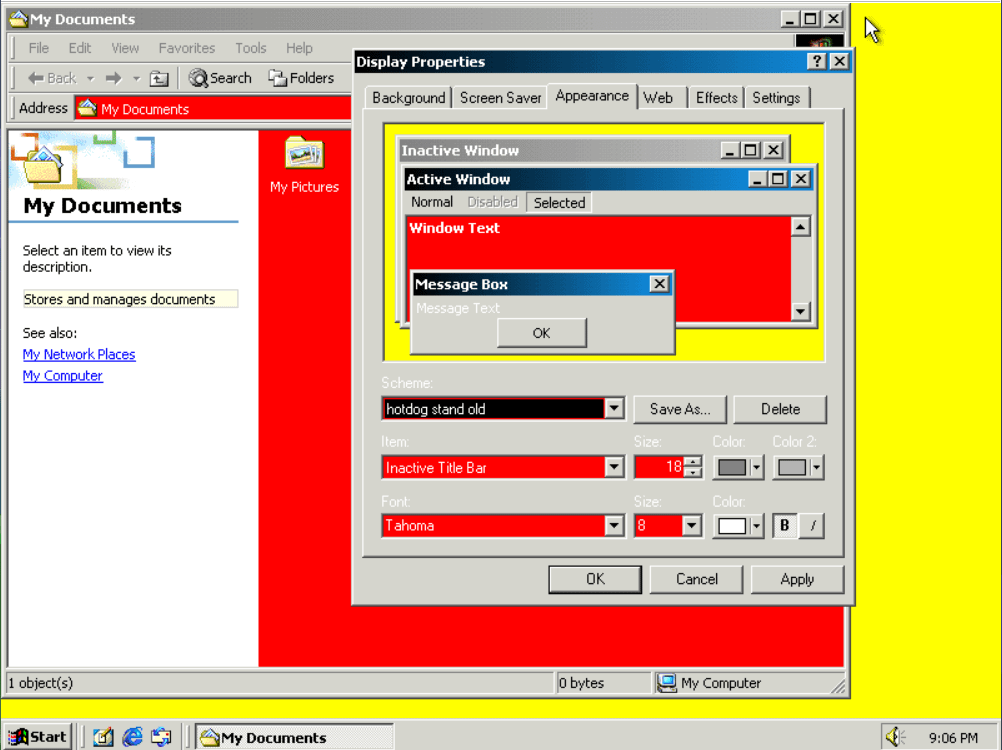Viewport: 1002px width, 750px height.
Task: Expand the Item dropdown list
Action: click(613, 467)
